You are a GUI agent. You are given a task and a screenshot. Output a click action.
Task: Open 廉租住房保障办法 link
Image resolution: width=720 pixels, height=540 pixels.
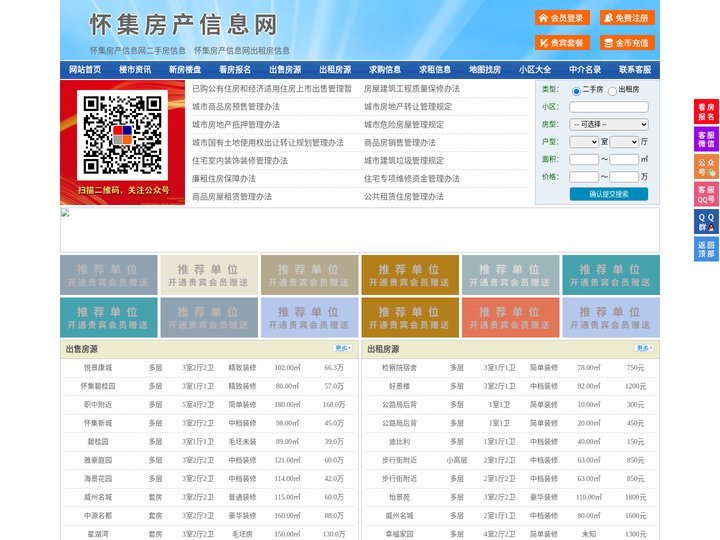(x=224, y=179)
